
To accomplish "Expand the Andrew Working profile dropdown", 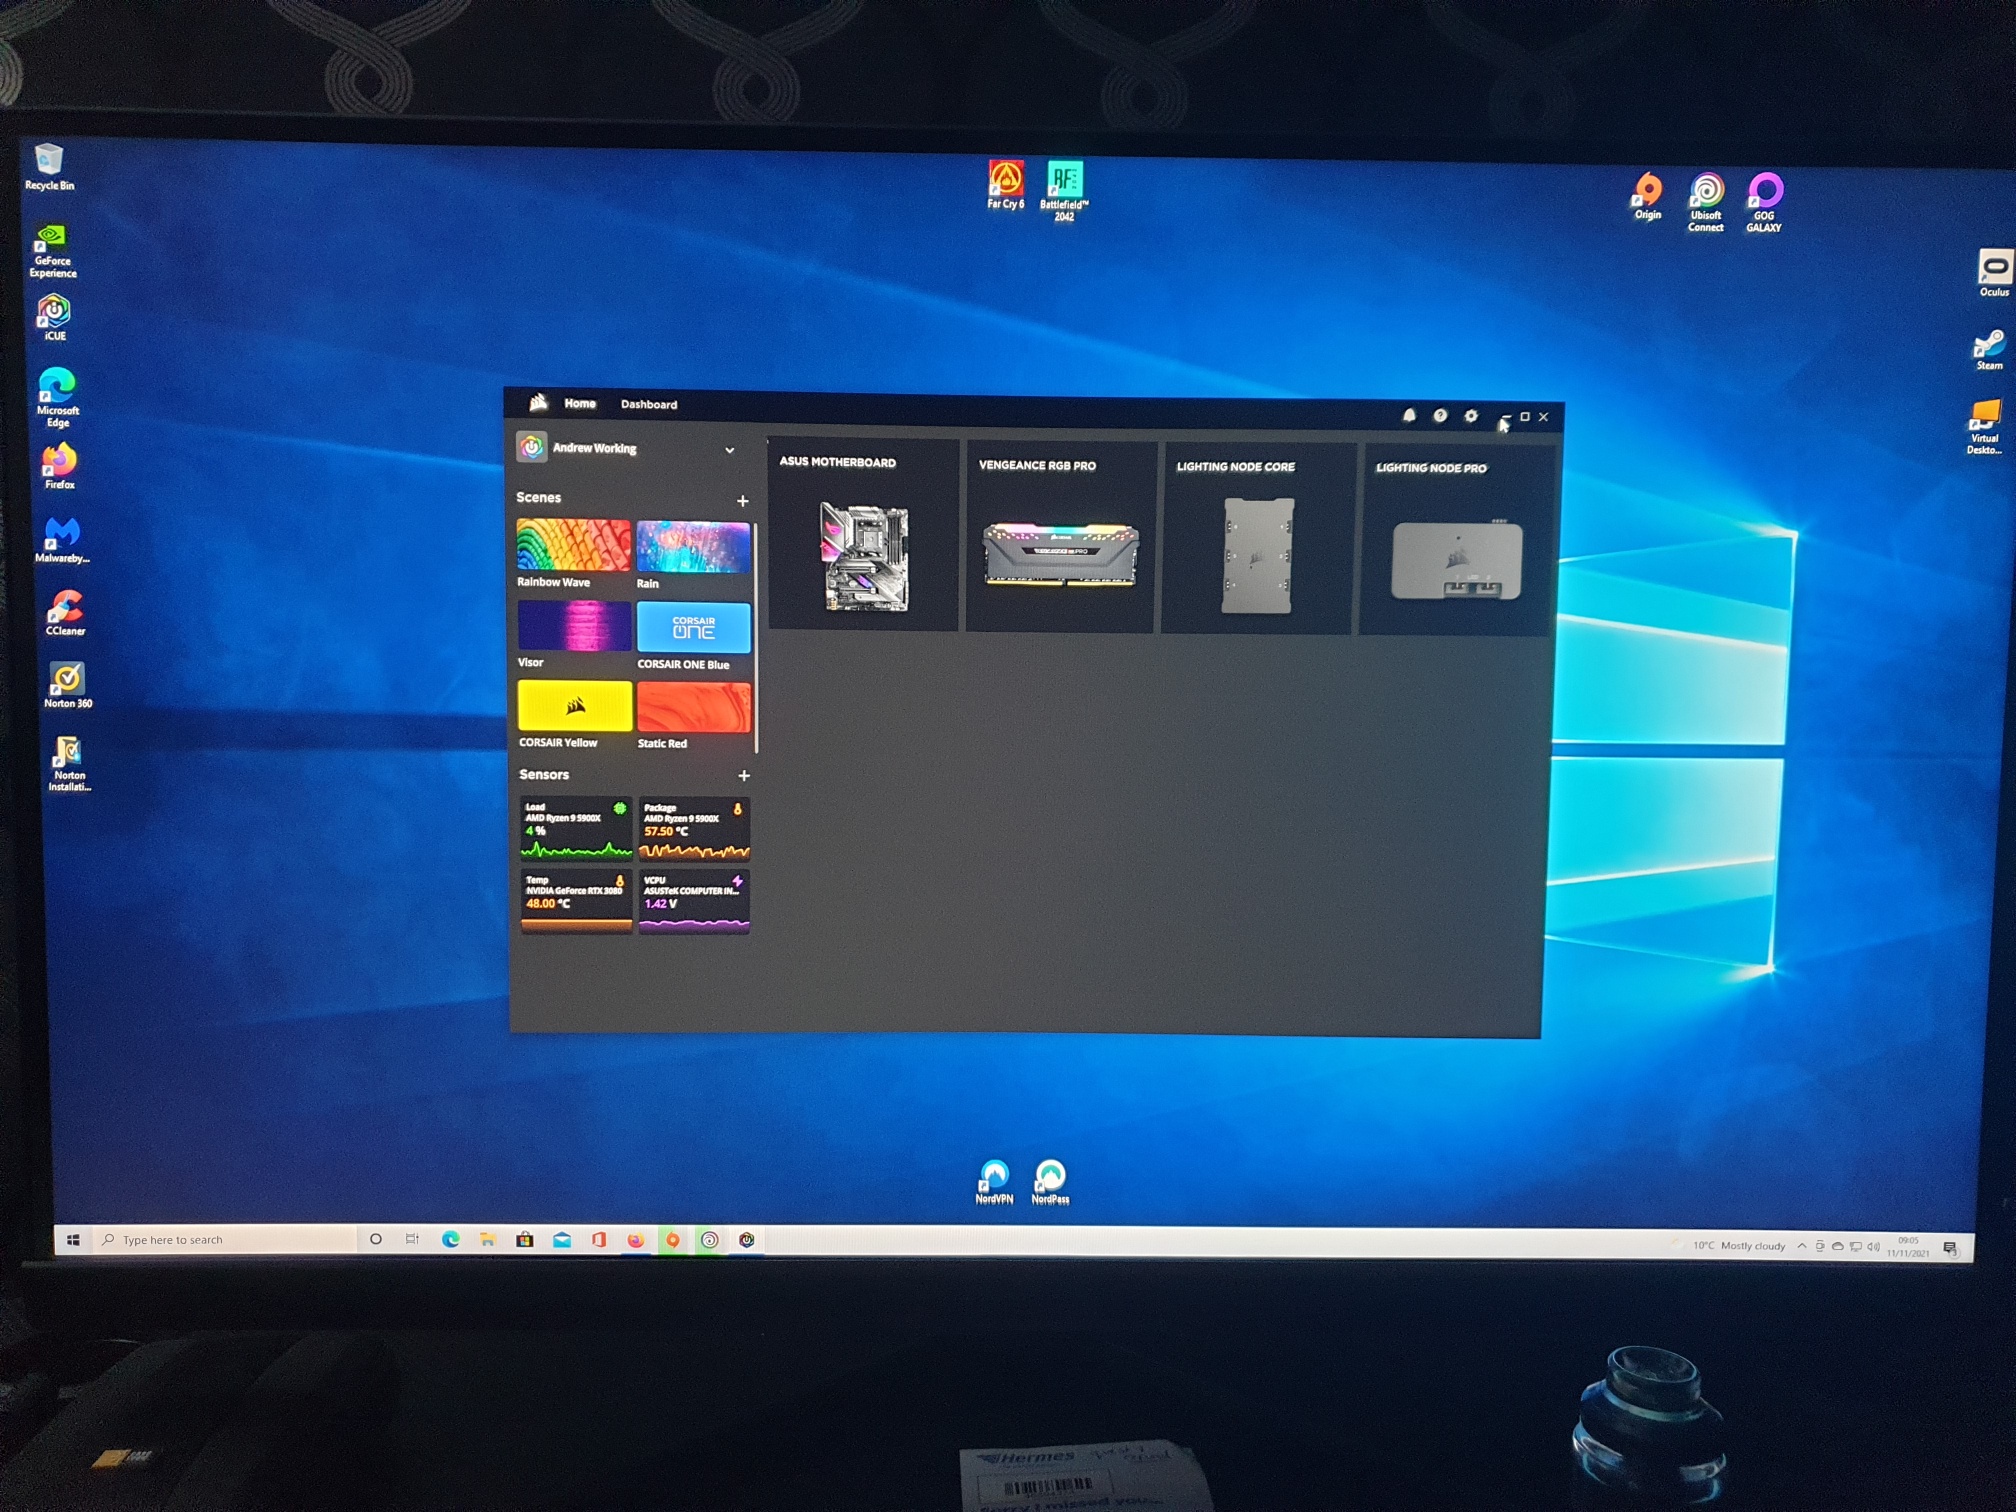I will (x=730, y=450).
